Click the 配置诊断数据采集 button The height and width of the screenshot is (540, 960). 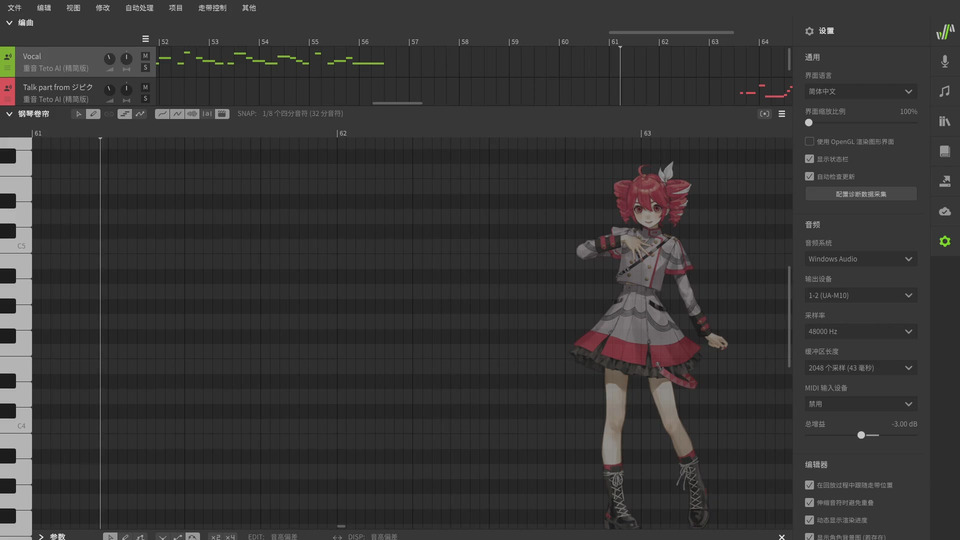pyautogui.click(x=860, y=194)
